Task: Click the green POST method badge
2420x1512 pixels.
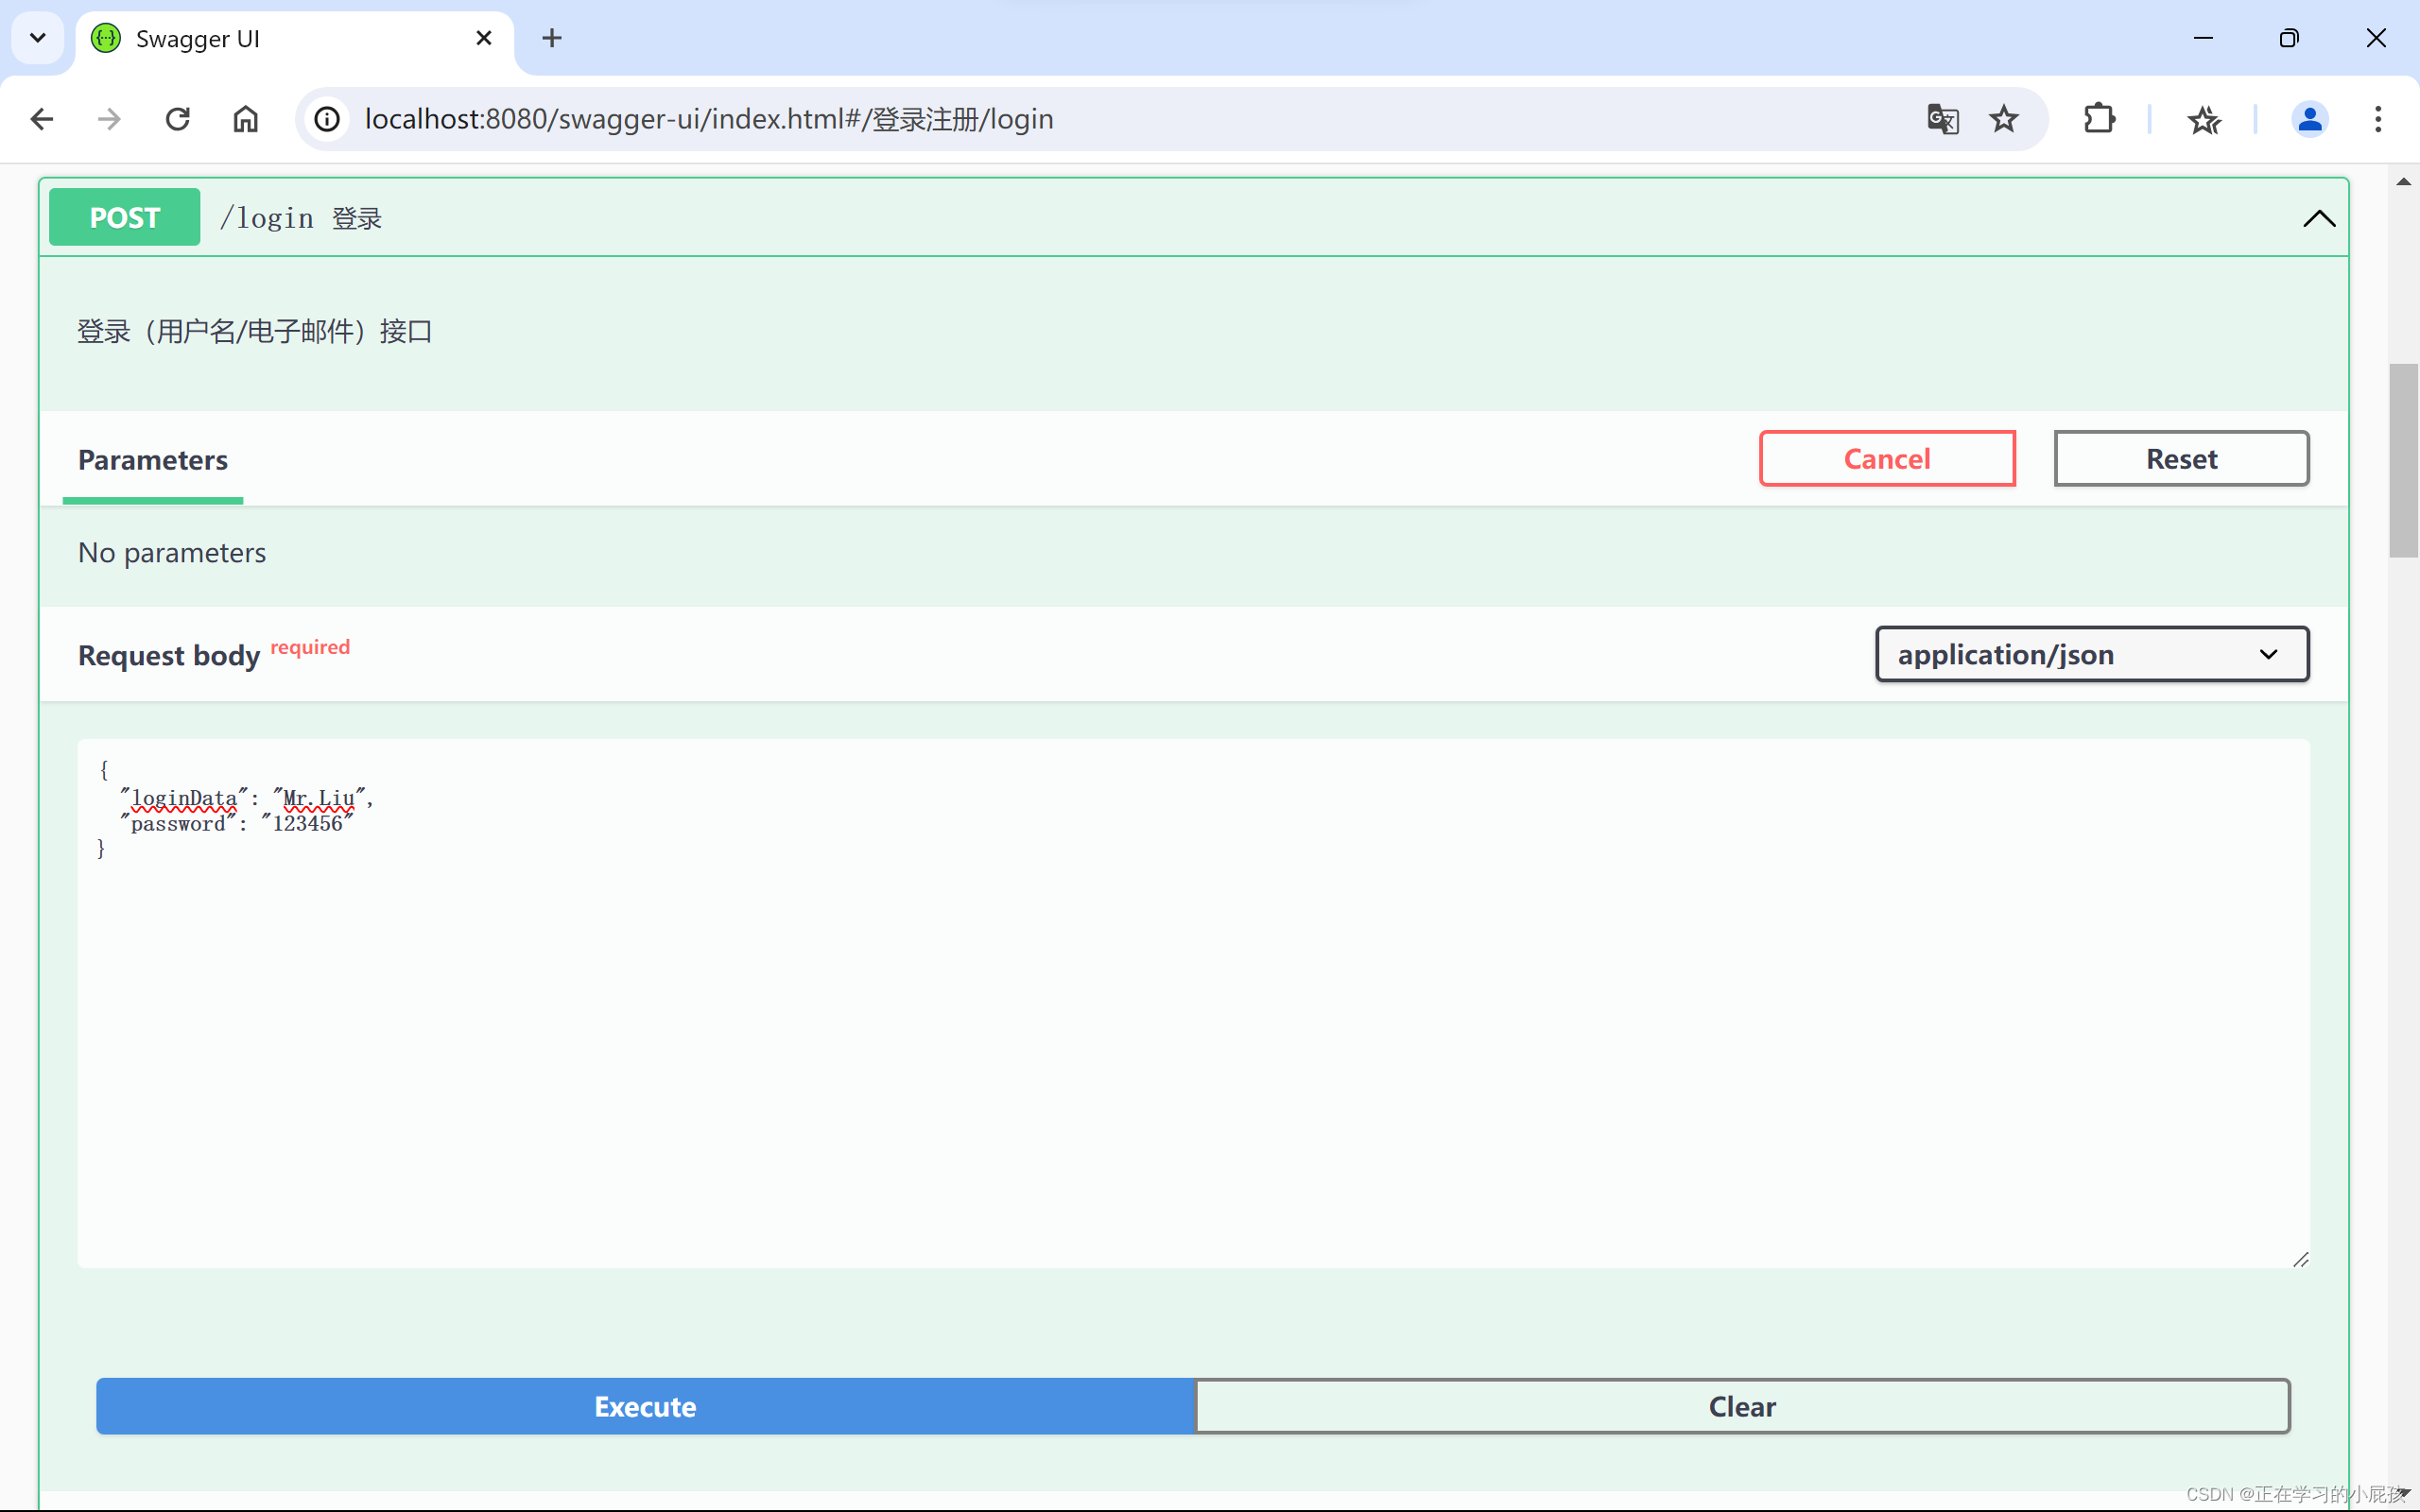Action: point(125,217)
